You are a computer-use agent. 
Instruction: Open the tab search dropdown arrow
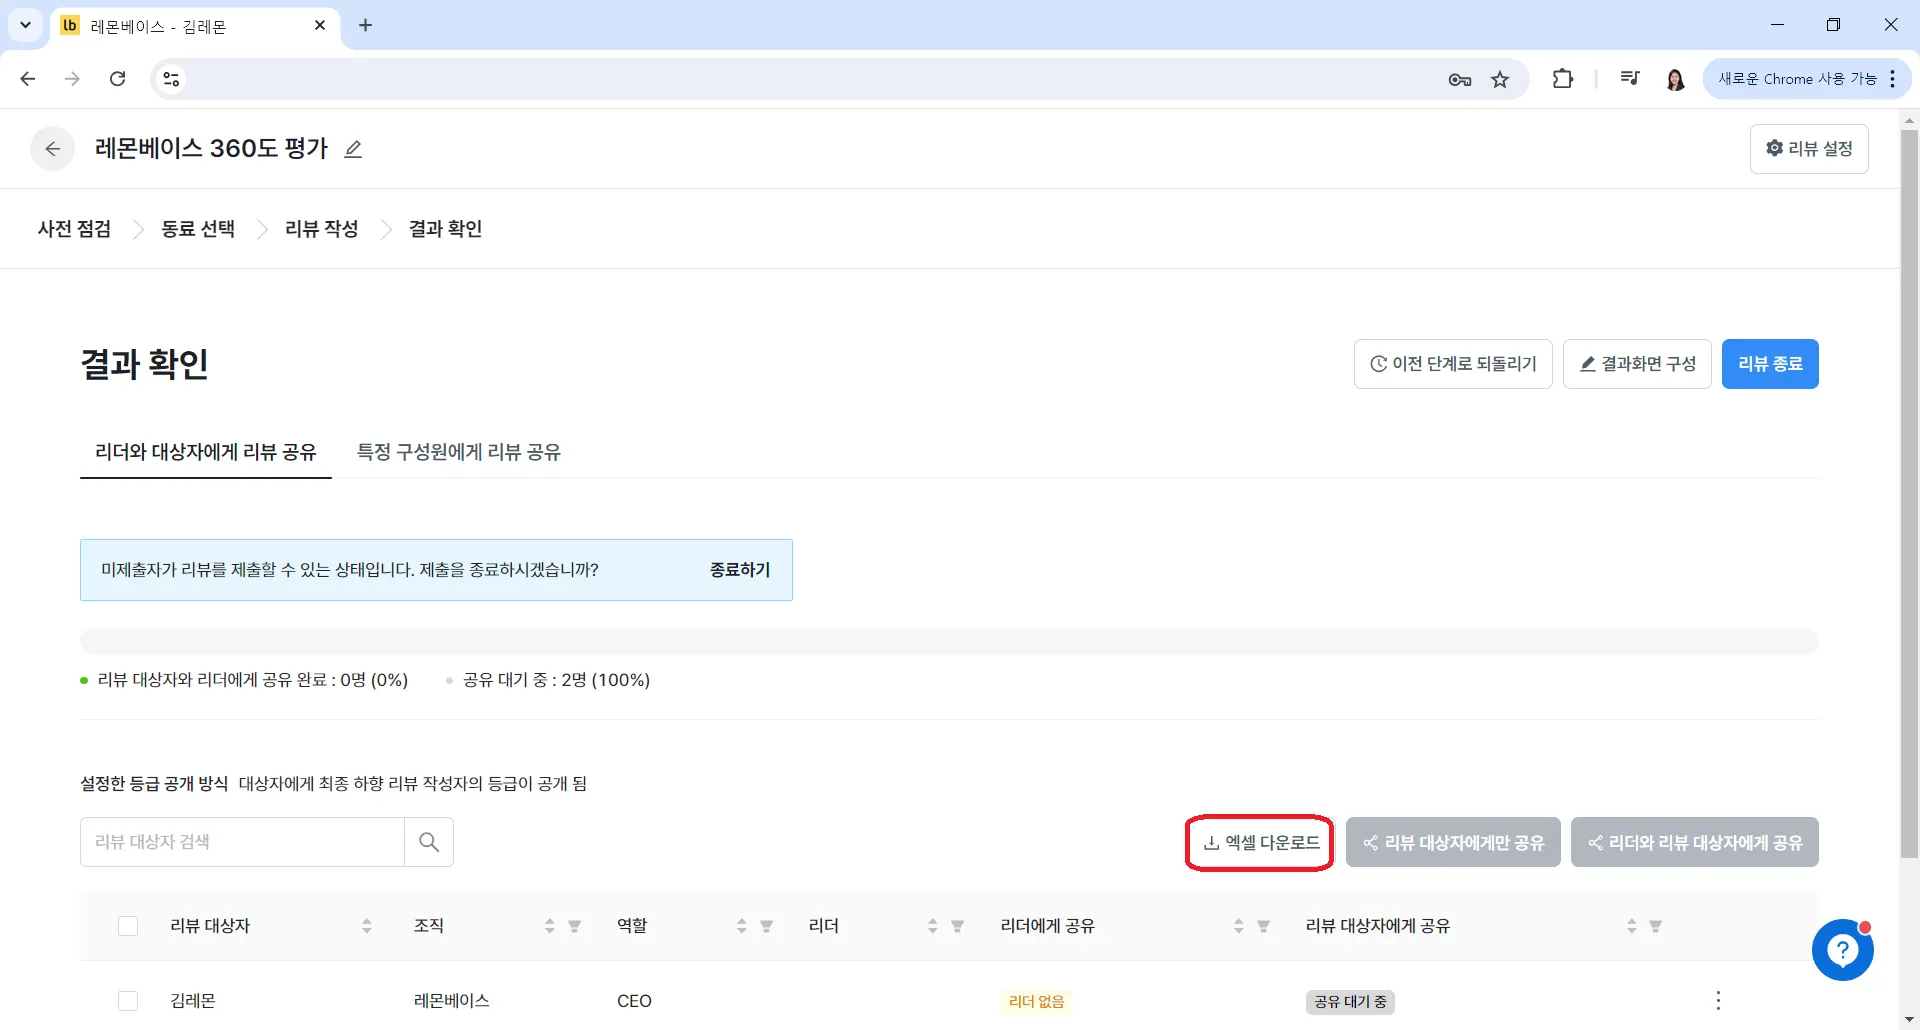(26, 25)
